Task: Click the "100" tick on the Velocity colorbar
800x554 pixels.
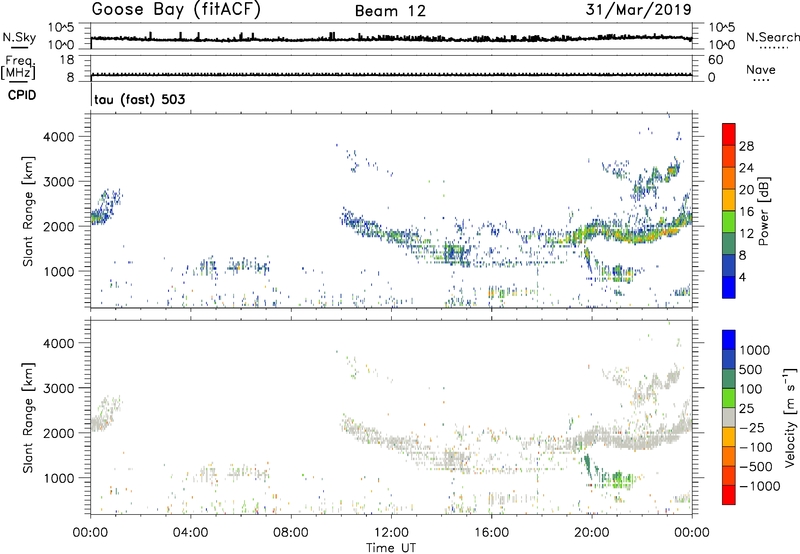Action: [x=751, y=389]
